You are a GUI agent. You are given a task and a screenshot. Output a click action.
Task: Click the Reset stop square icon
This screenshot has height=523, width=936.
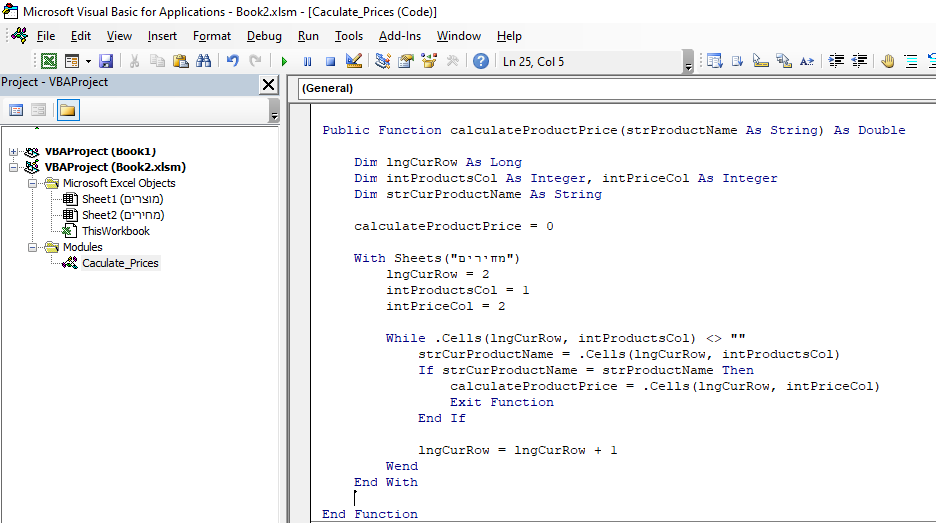tap(329, 61)
